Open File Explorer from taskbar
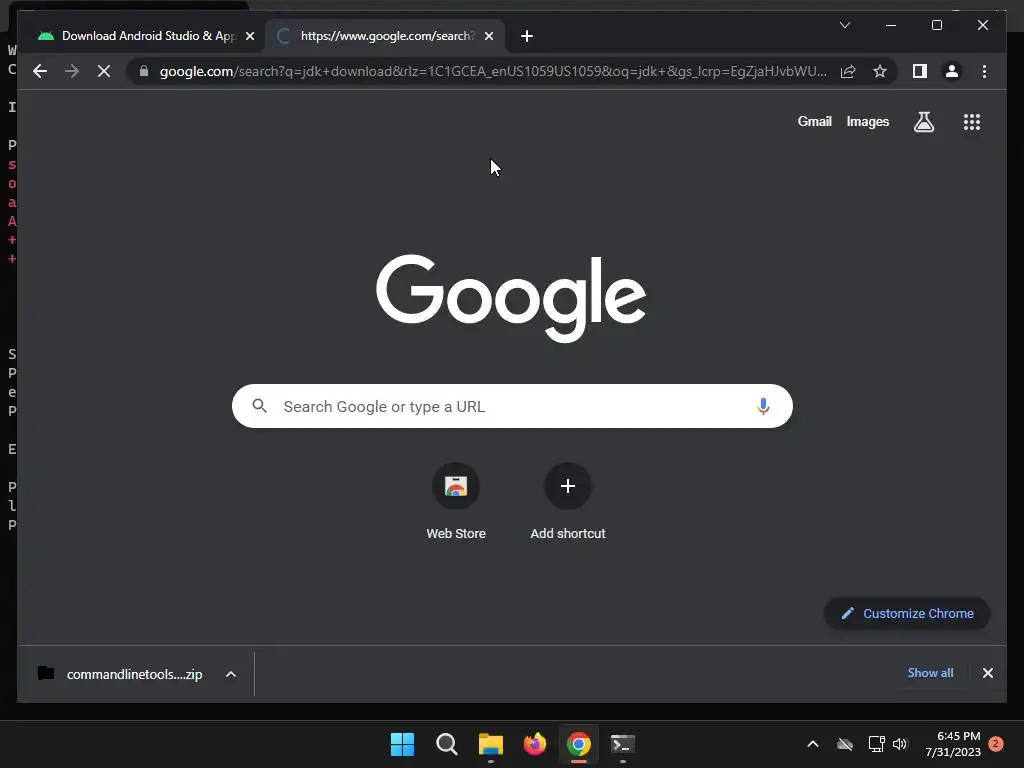Image resolution: width=1024 pixels, height=768 pixels. [x=490, y=744]
